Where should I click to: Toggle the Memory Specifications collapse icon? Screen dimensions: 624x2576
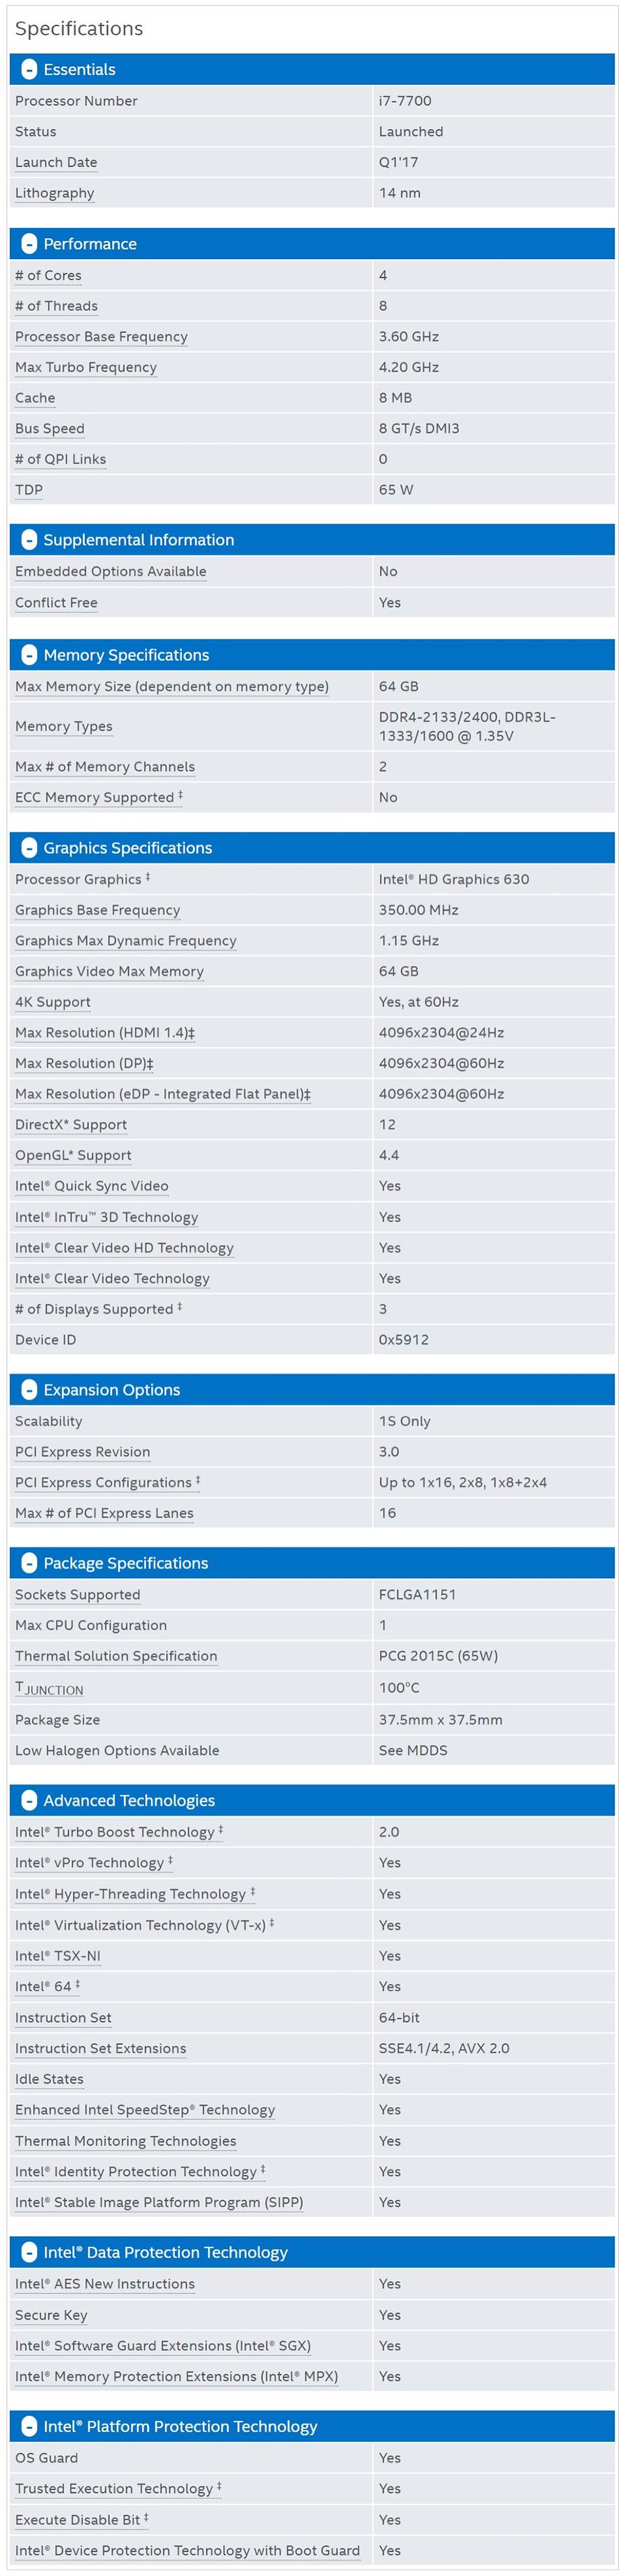(x=29, y=655)
